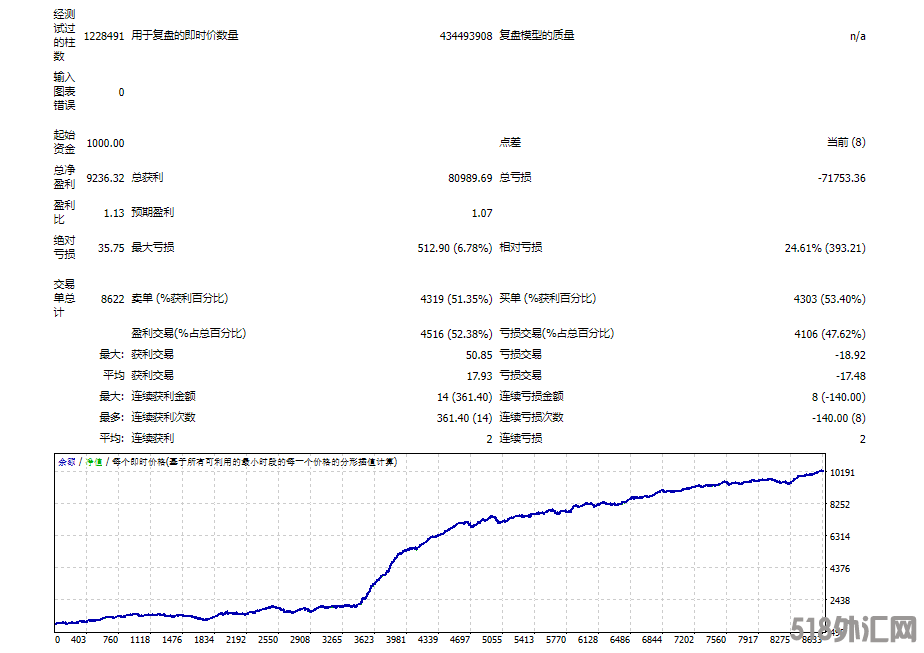Click the relative drawdown value 24.61% (393.21)

[825, 247]
